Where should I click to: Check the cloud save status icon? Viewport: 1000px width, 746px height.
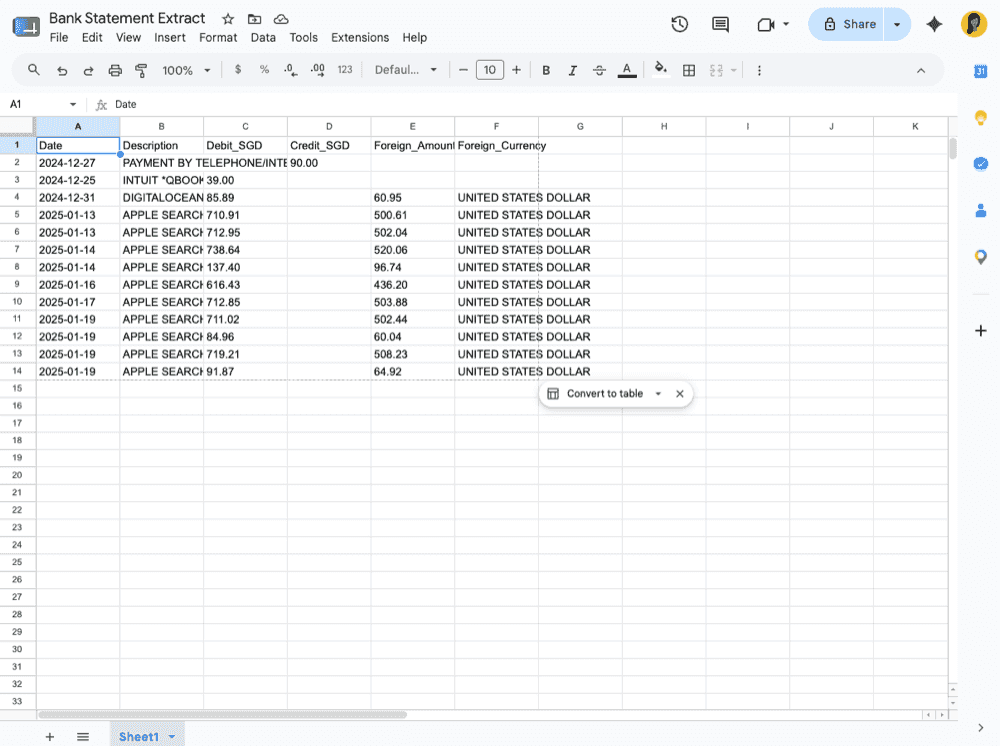[281, 19]
